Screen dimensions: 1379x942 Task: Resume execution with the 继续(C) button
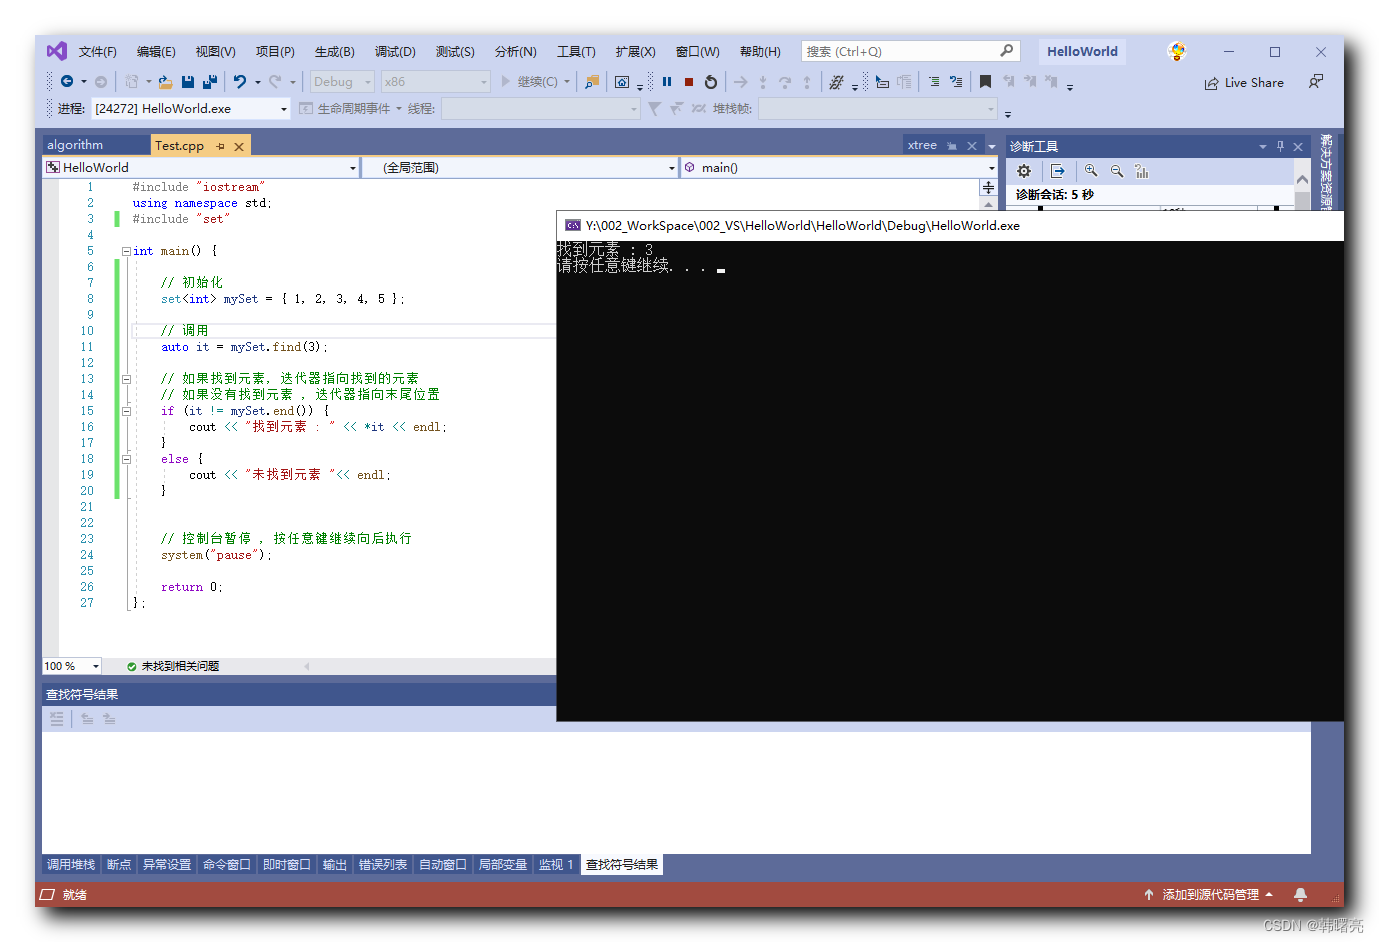tap(537, 81)
